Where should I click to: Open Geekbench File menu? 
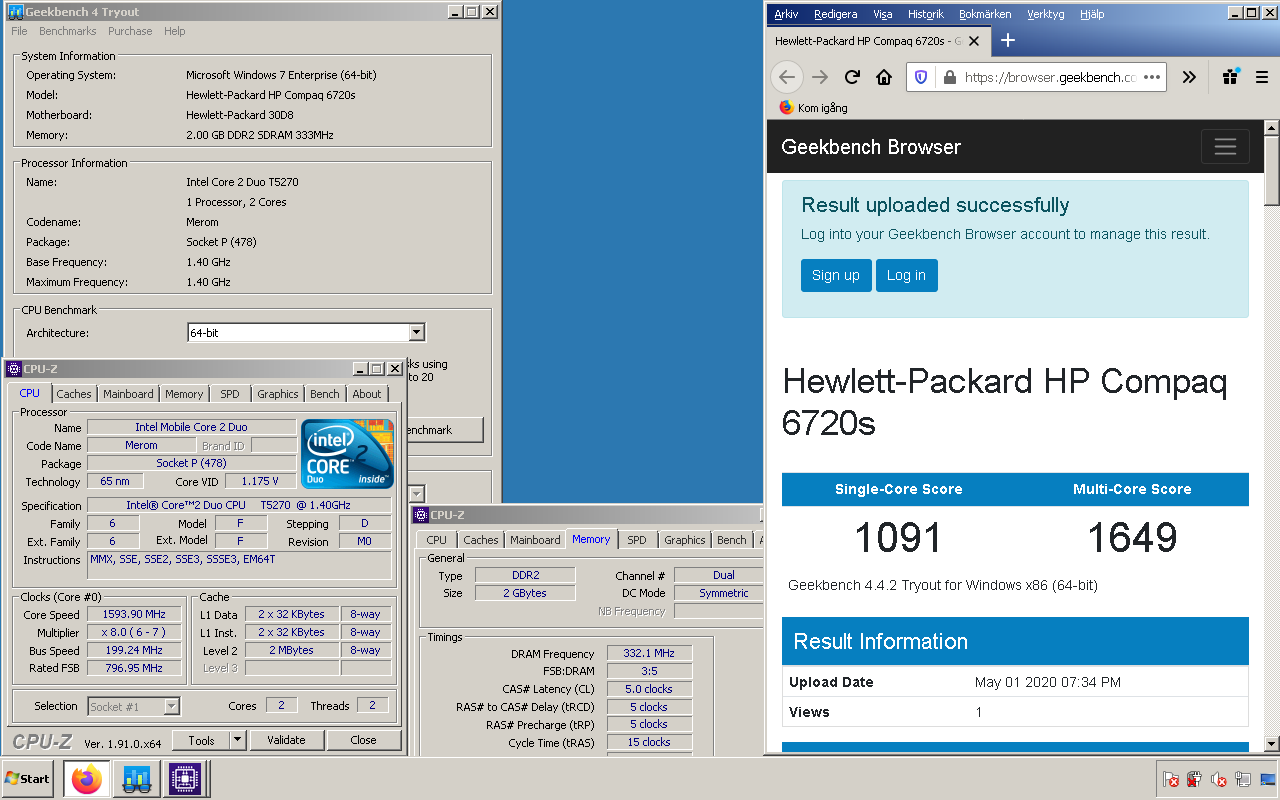pyautogui.click(x=19, y=31)
